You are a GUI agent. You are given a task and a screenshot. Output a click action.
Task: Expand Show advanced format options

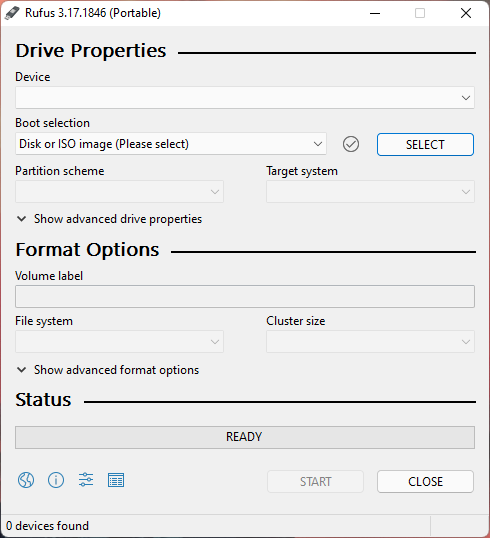(x=108, y=370)
